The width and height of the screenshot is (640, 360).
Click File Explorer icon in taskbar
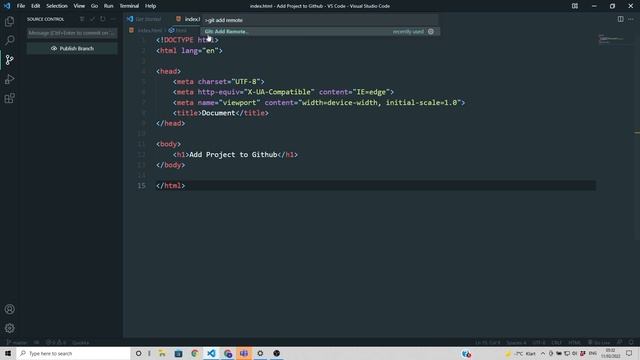[162, 353]
